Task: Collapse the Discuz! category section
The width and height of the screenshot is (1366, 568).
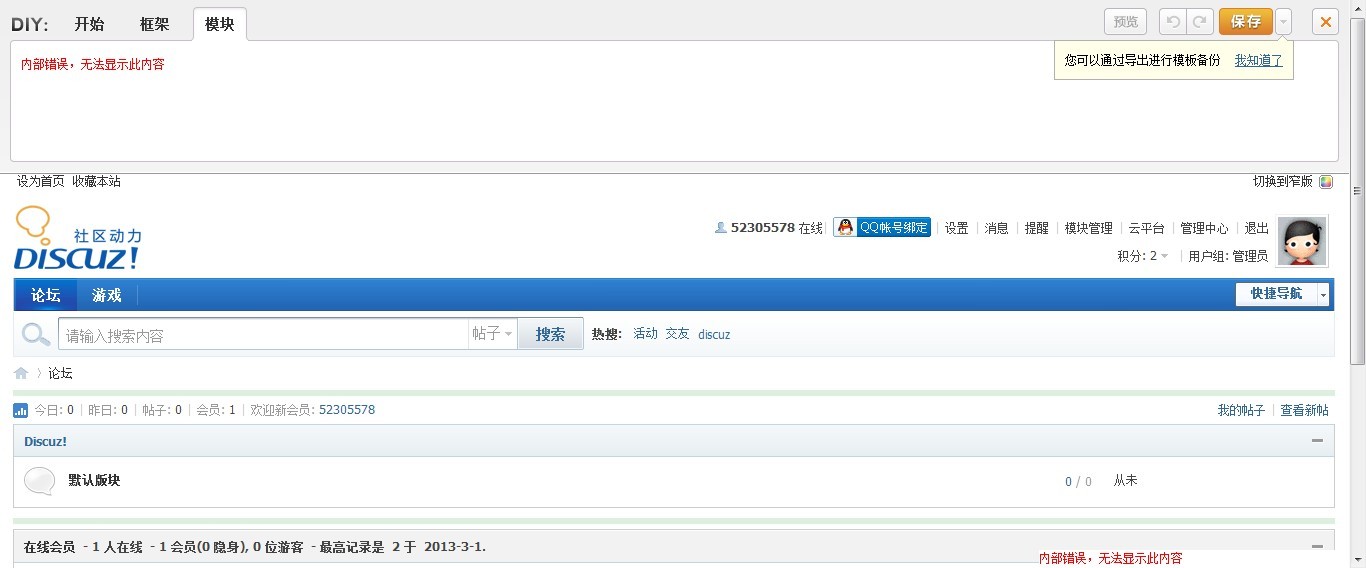Action: click(1317, 441)
